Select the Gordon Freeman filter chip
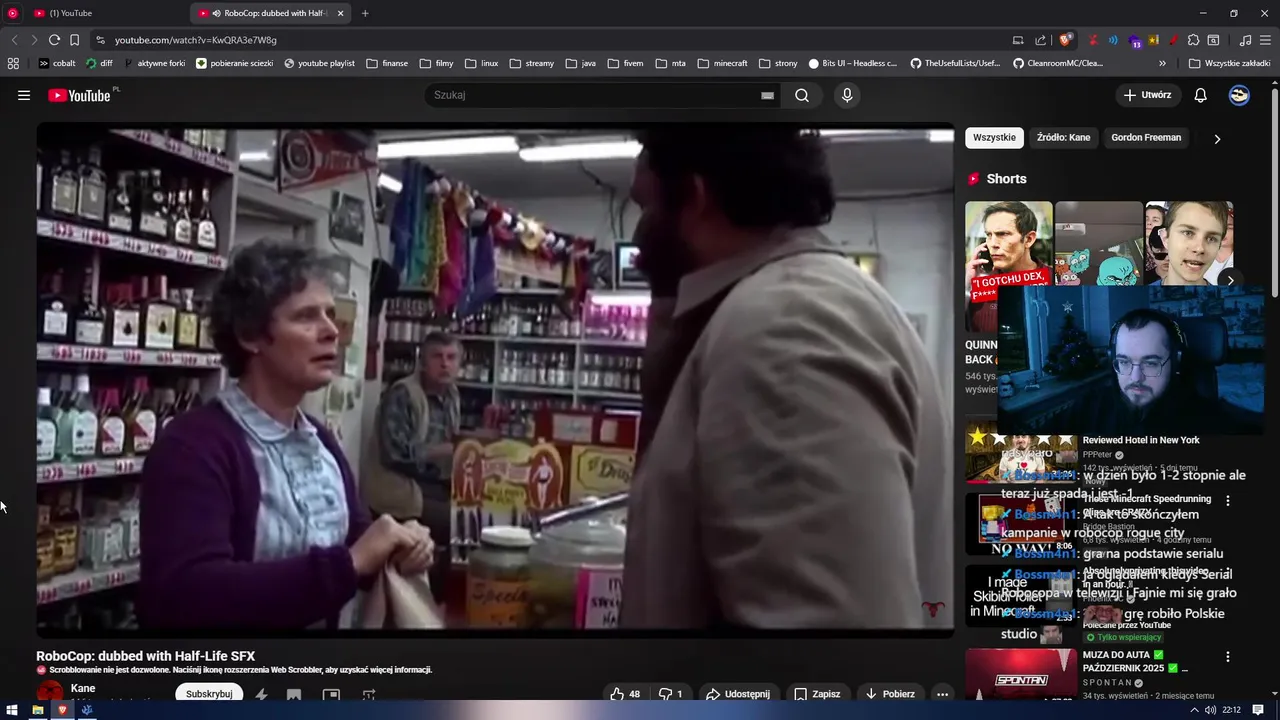1280x720 pixels. click(x=1146, y=138)
